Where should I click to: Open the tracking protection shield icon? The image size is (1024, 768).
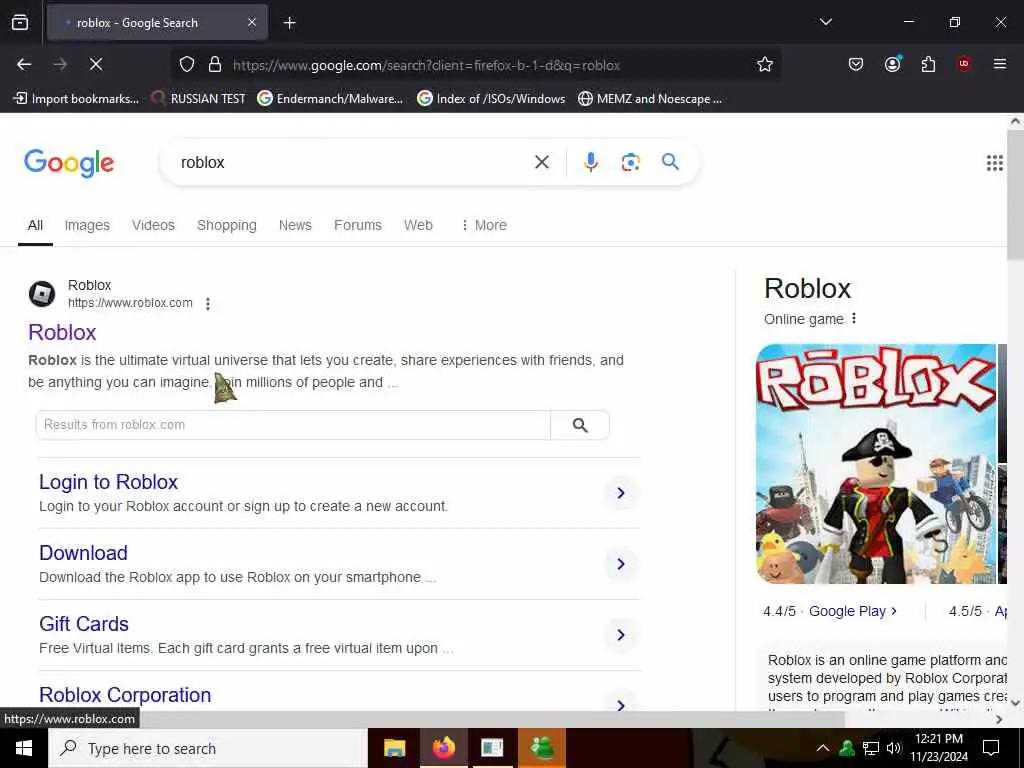(187, 65)
